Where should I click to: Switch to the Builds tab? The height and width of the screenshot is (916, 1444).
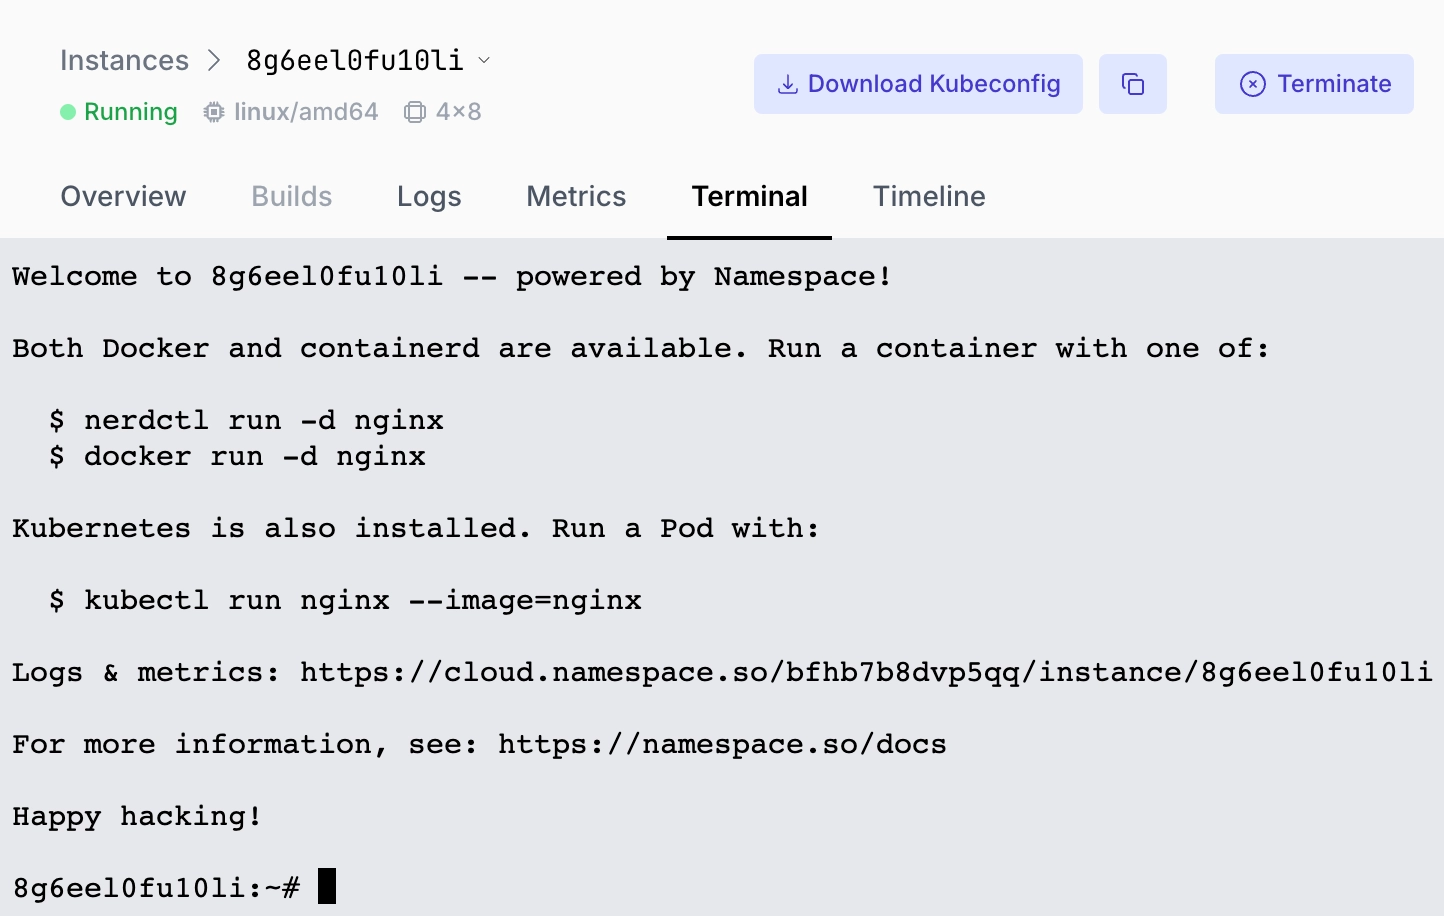tap(292, 196)
